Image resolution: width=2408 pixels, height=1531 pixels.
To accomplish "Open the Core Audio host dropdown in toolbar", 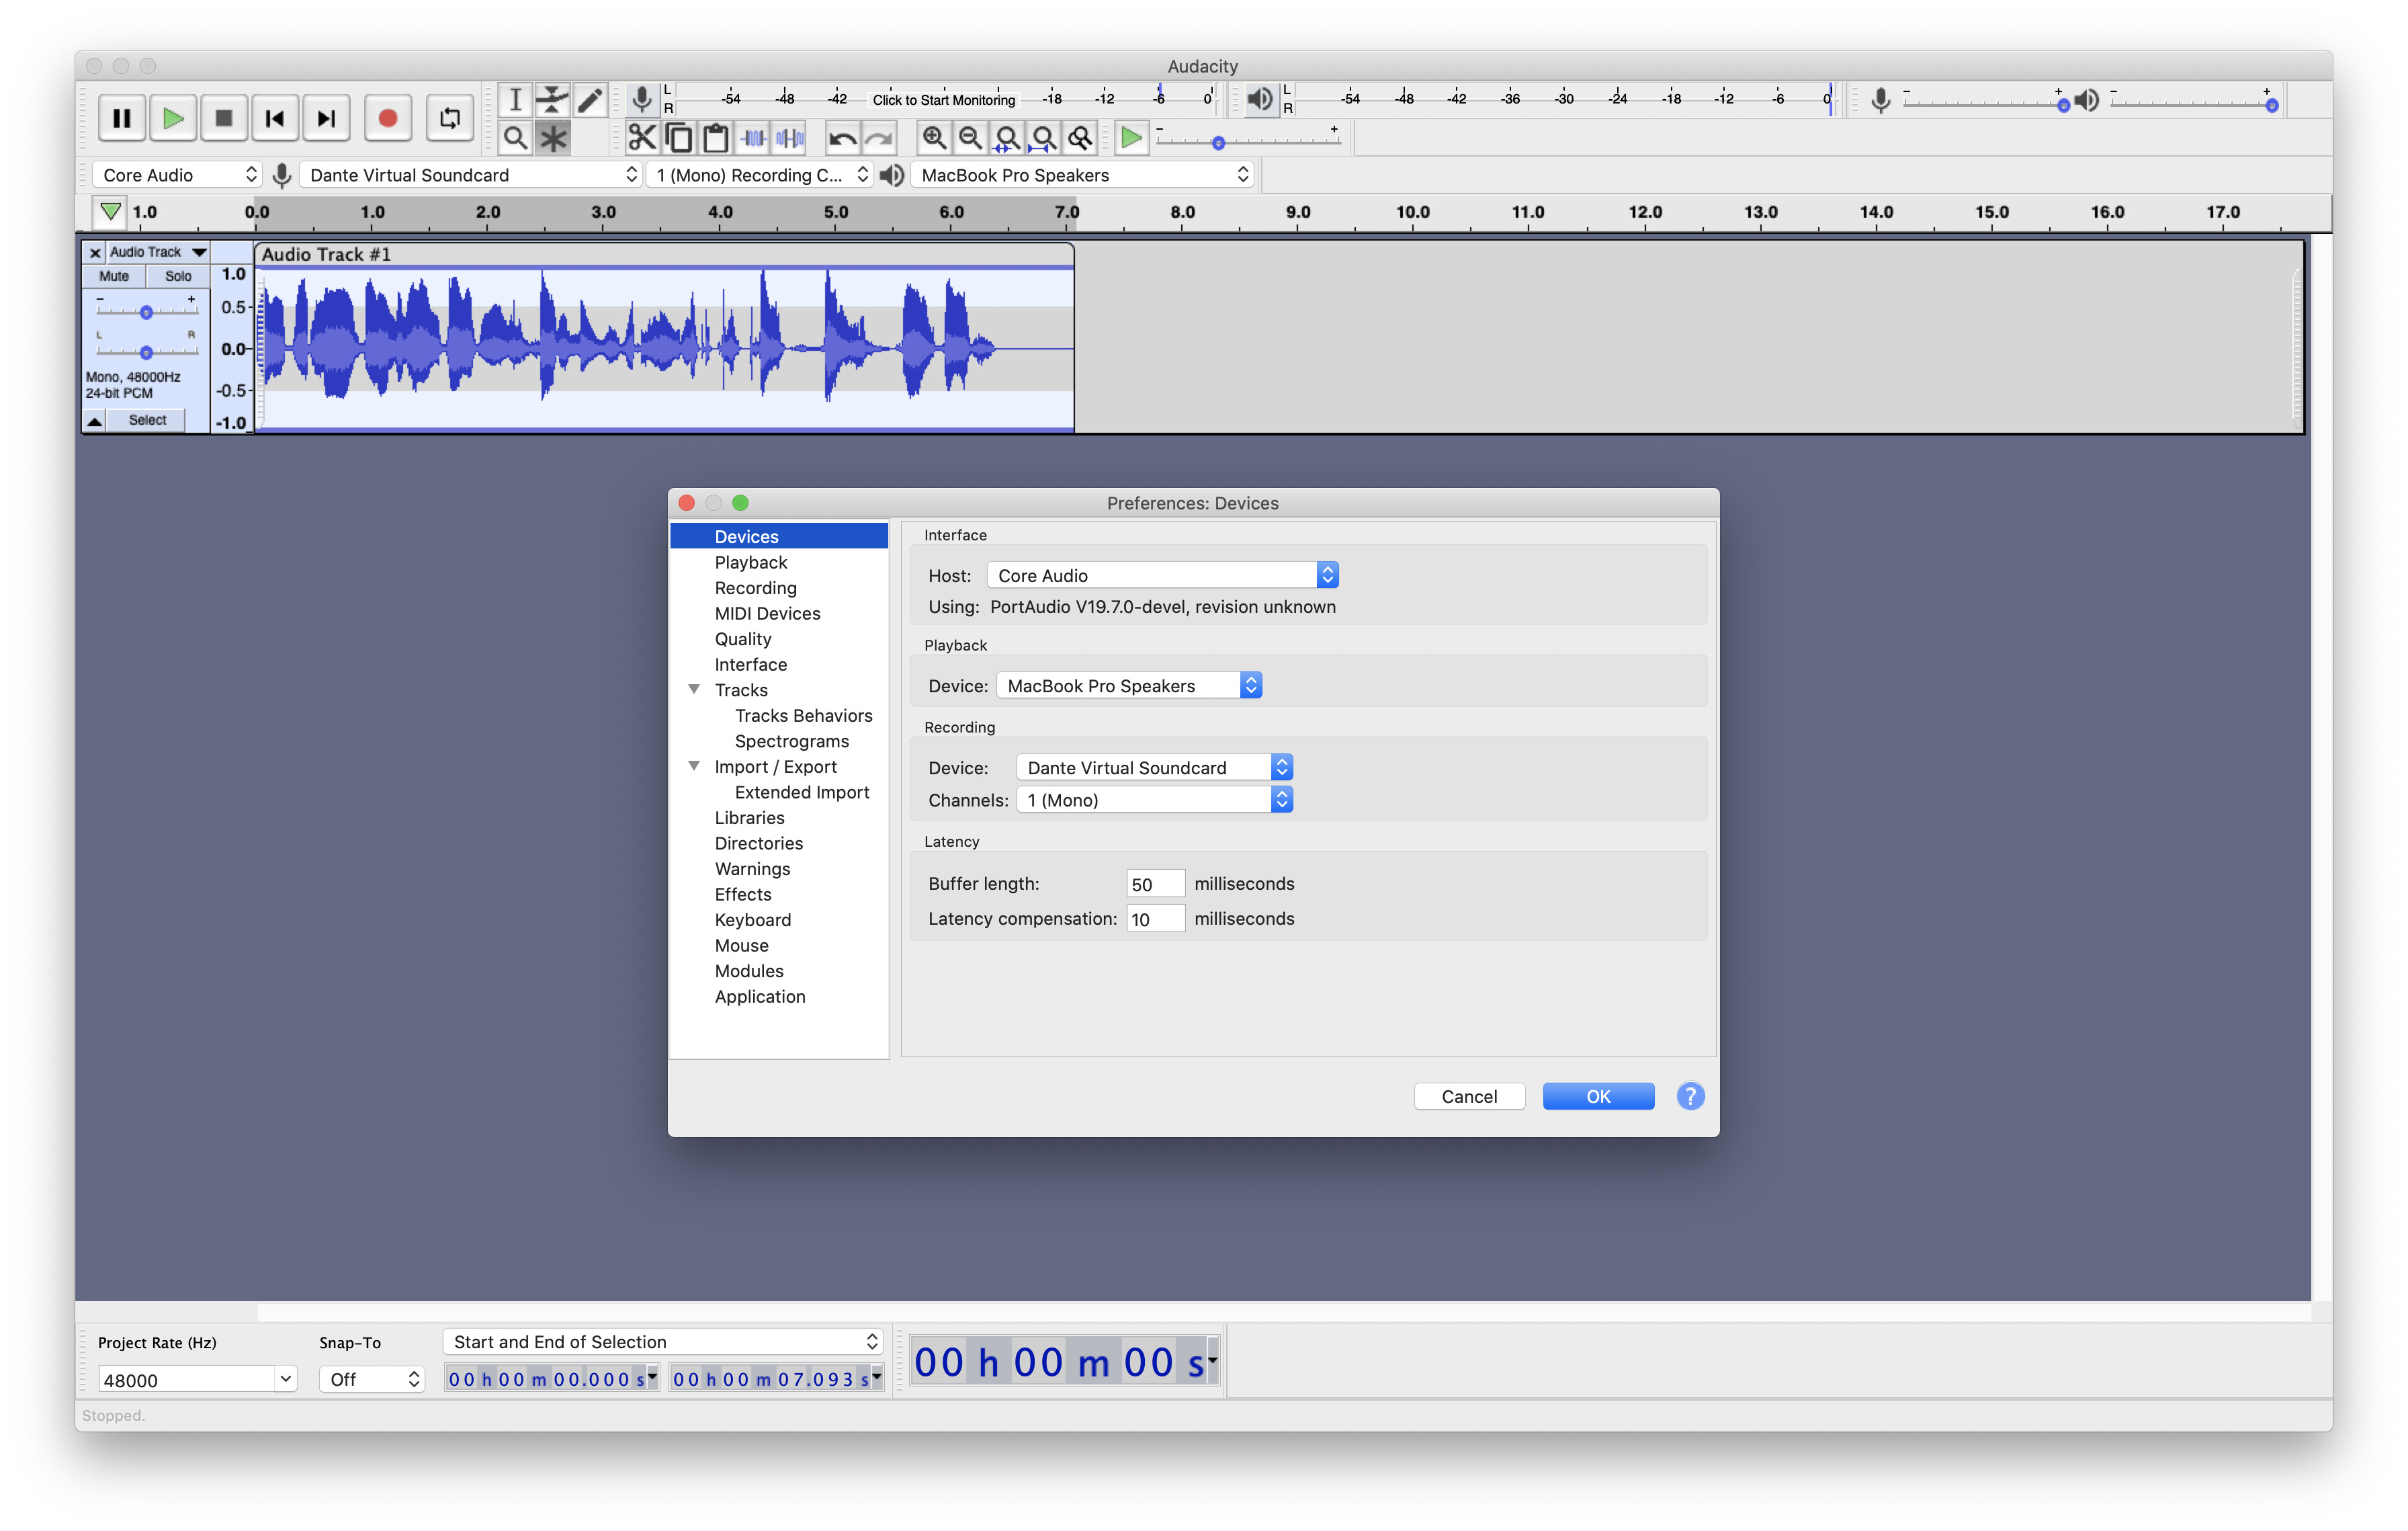I will [176, 175].
